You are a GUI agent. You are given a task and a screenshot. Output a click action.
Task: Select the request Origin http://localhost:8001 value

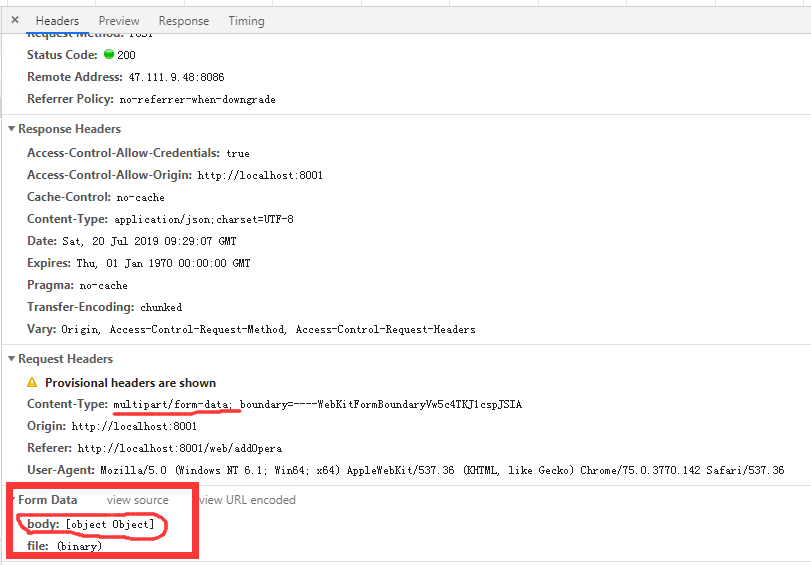point(134,426)
